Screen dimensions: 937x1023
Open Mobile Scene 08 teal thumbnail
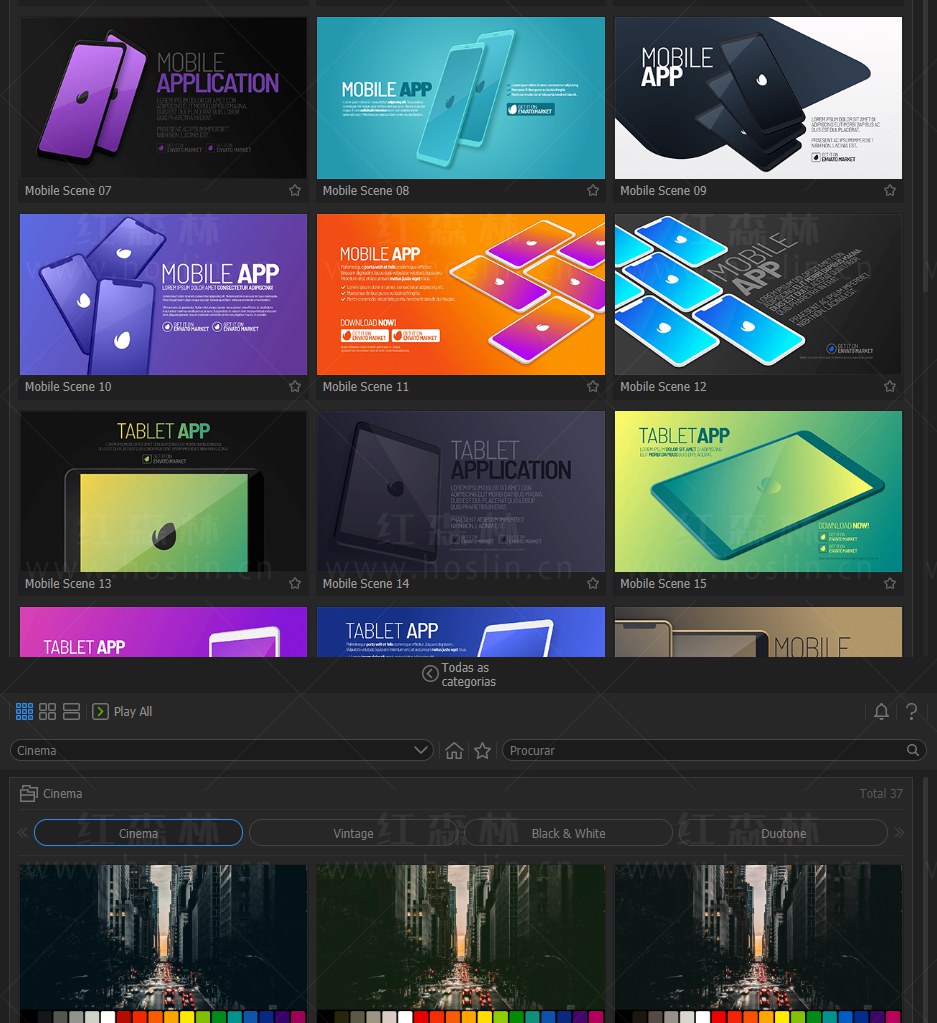tap(461, 98)
